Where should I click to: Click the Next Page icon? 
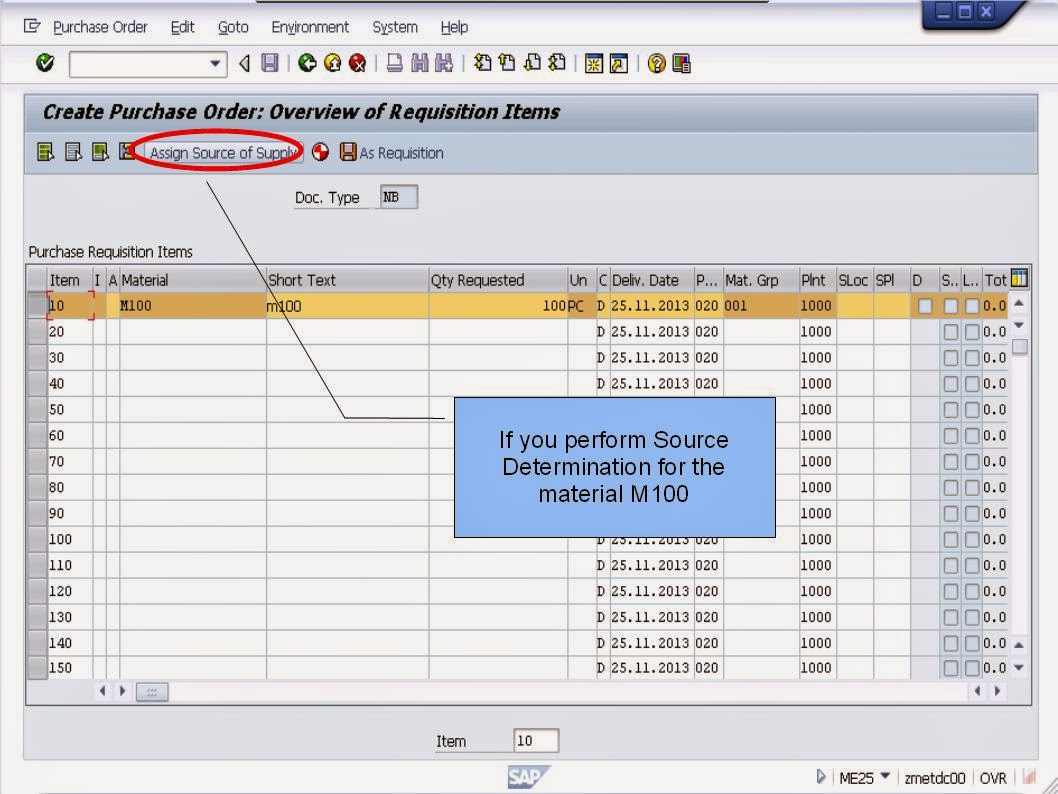pyautogui.click(x=532, y=63)
